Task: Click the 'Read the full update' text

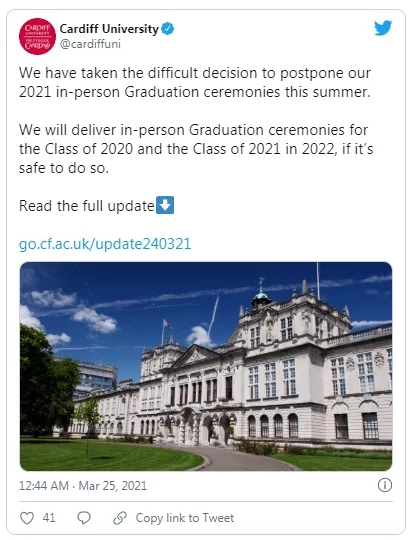Action: click(86, 206)
